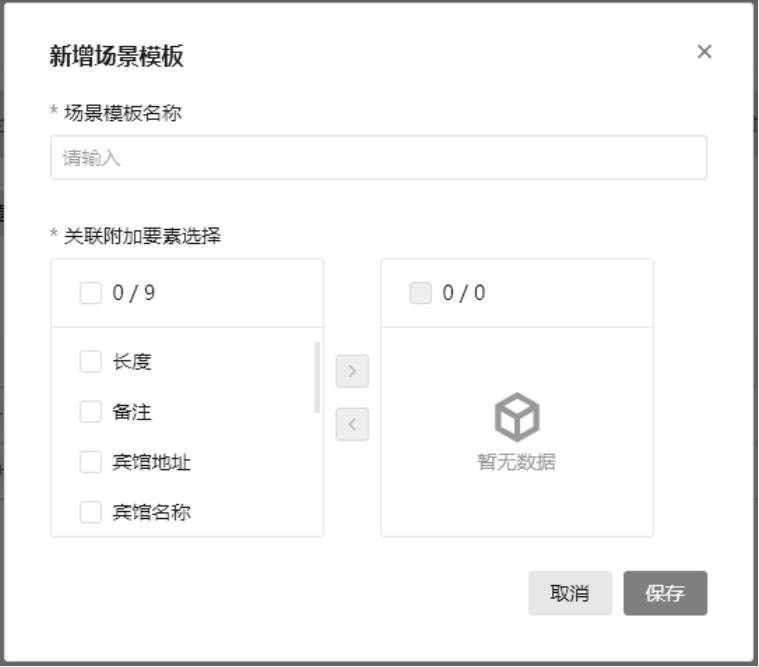The image size is (759, 667).
Task: Click the 0 / 9 count text
Action: [134, 293]
